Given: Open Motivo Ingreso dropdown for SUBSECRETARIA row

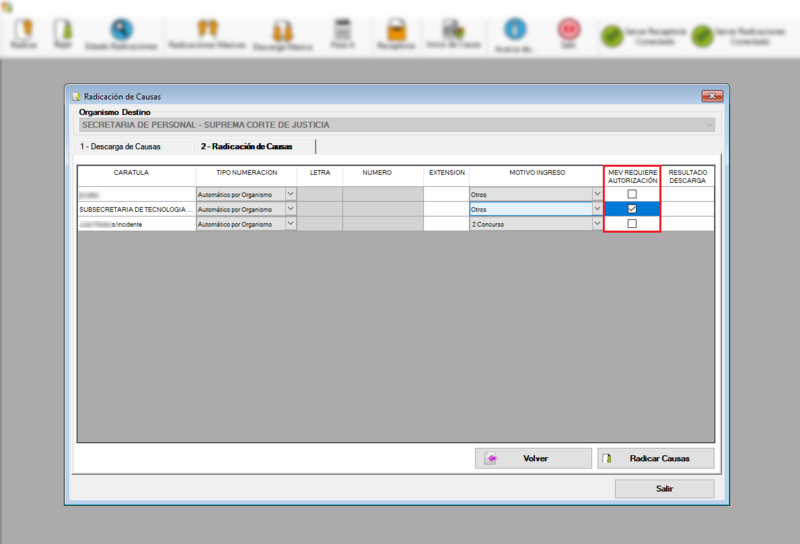Looking at the screenshot, I should [x=597, y=209].
